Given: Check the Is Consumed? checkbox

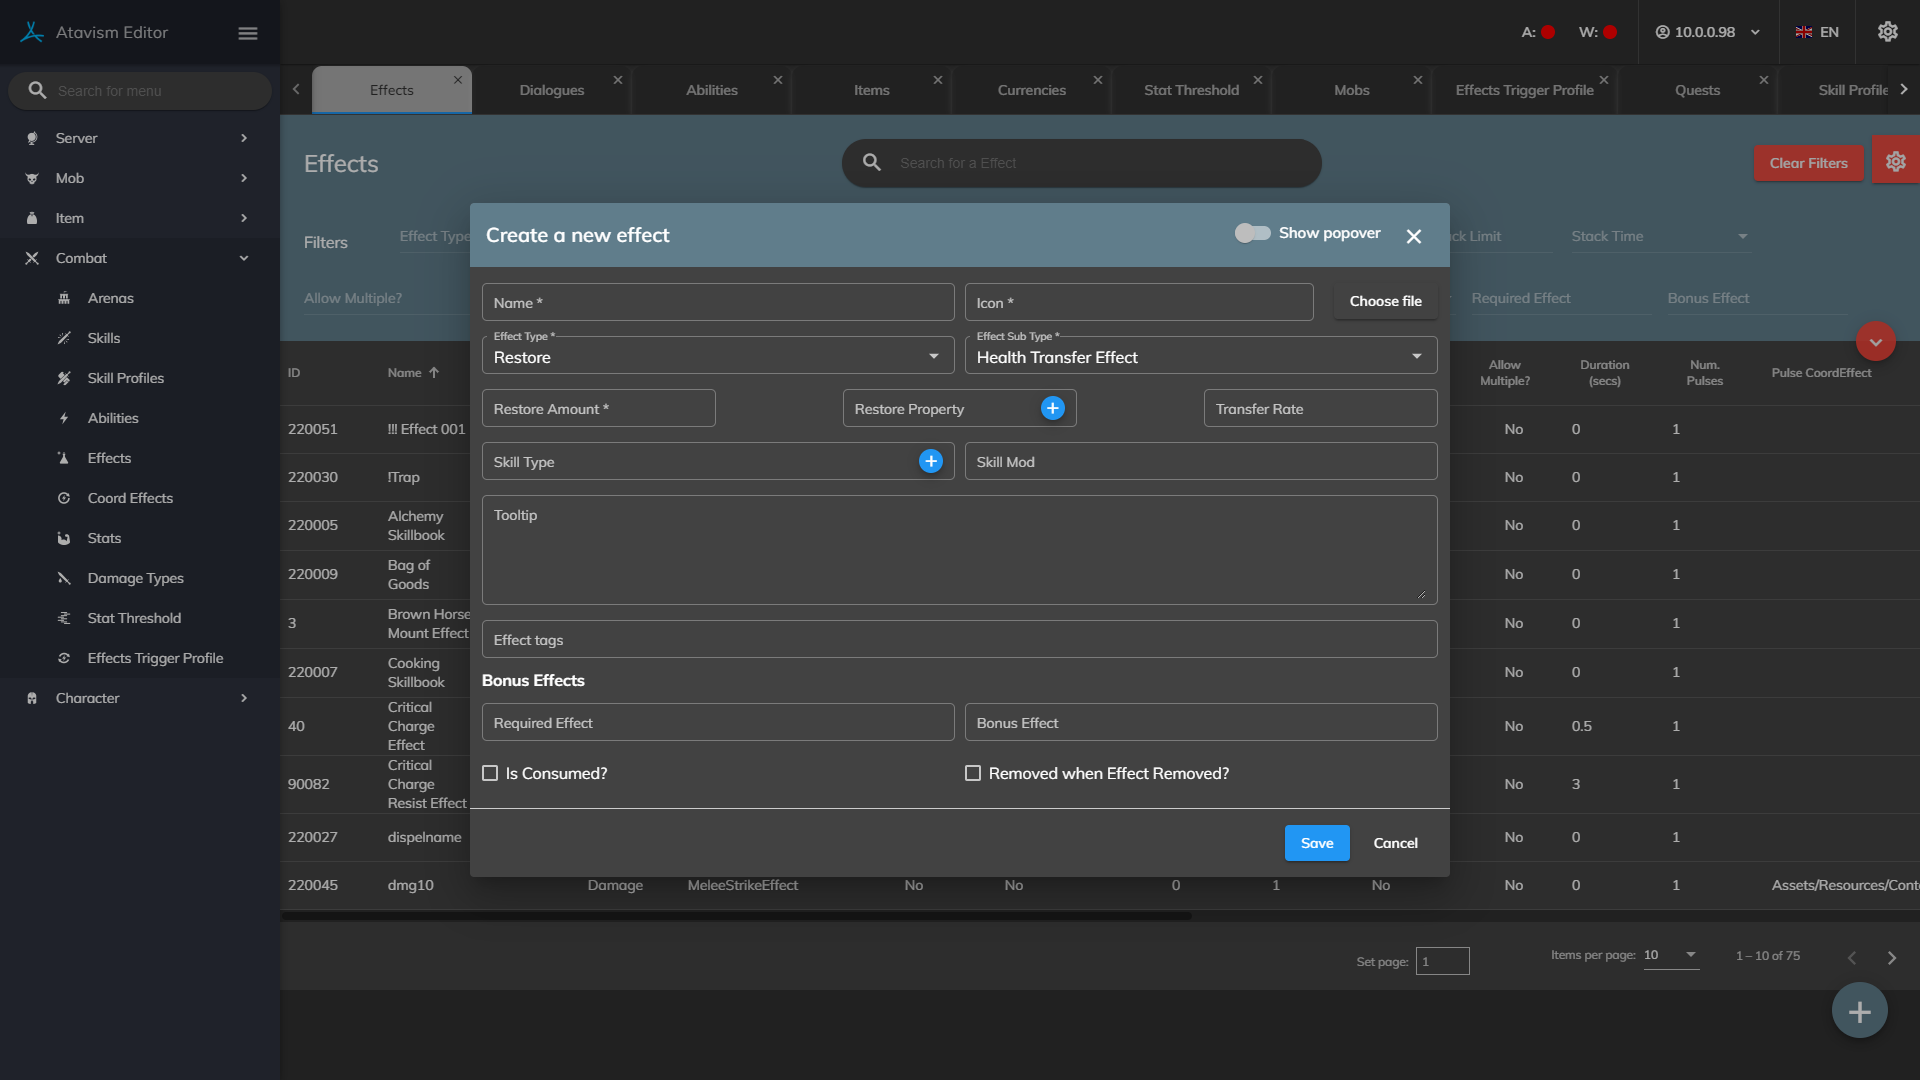Looking at the screenshot, I should [x=490, y=773].
